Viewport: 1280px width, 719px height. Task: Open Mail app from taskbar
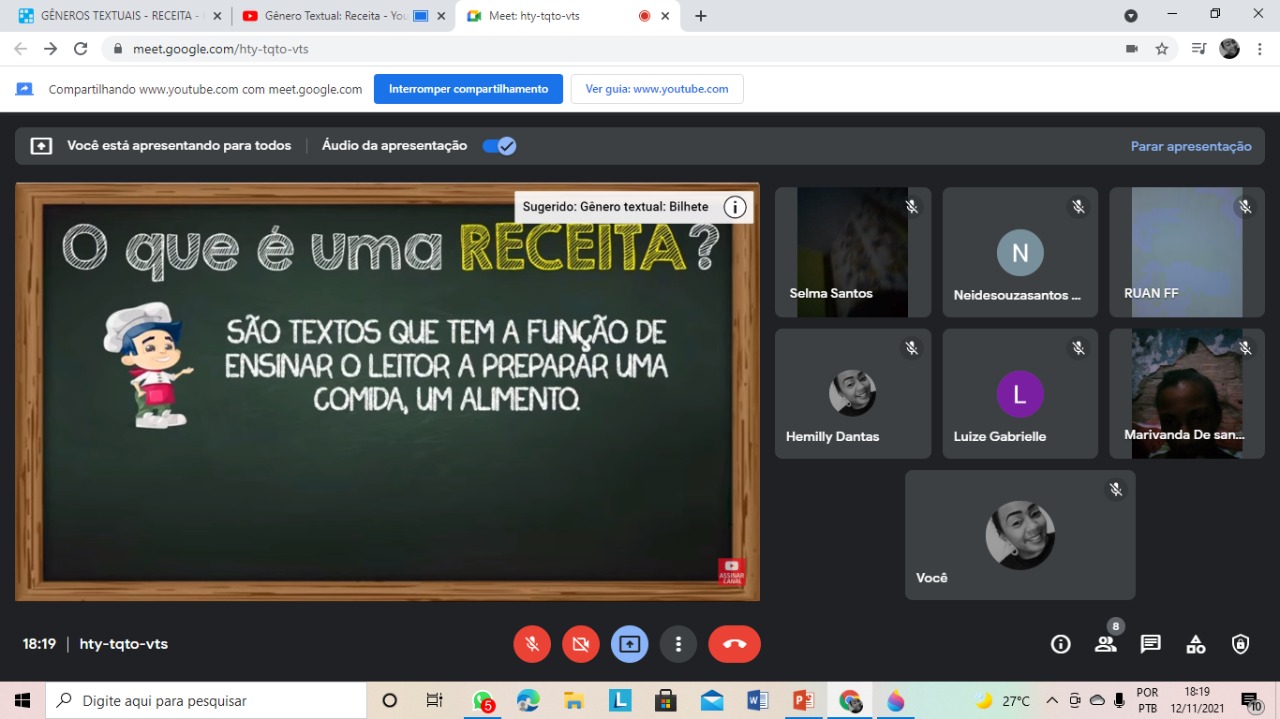pyautogui.click(x=712, y=700)
